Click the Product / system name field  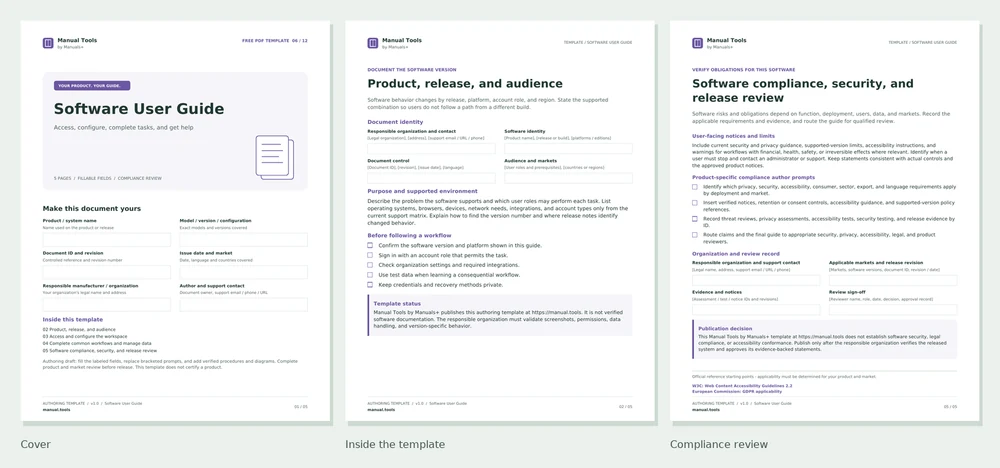(107, 240)
